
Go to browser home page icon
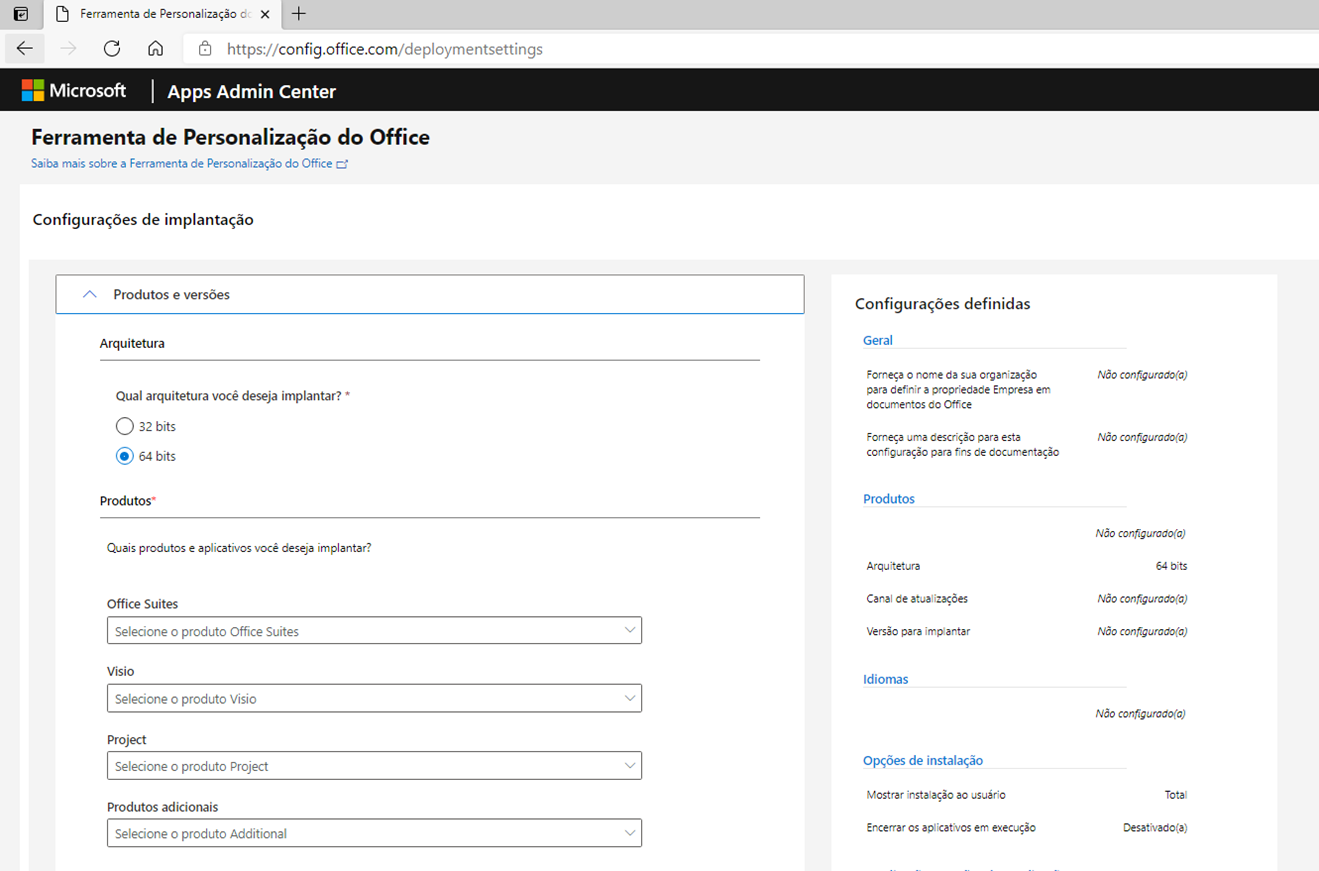[155, 48]
